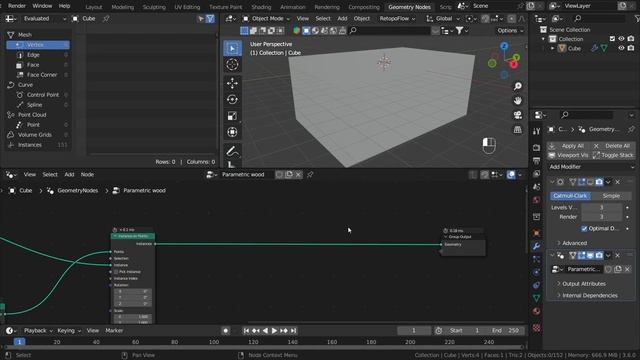Switch to the Geometry Nodes workspace tab
Viewport: 640px width, 360px height.
[409, 7]
